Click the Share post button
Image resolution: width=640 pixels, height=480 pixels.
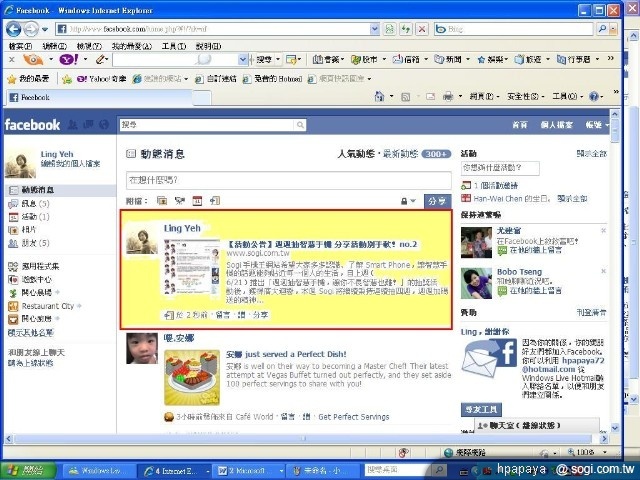(x=438, y=201)
